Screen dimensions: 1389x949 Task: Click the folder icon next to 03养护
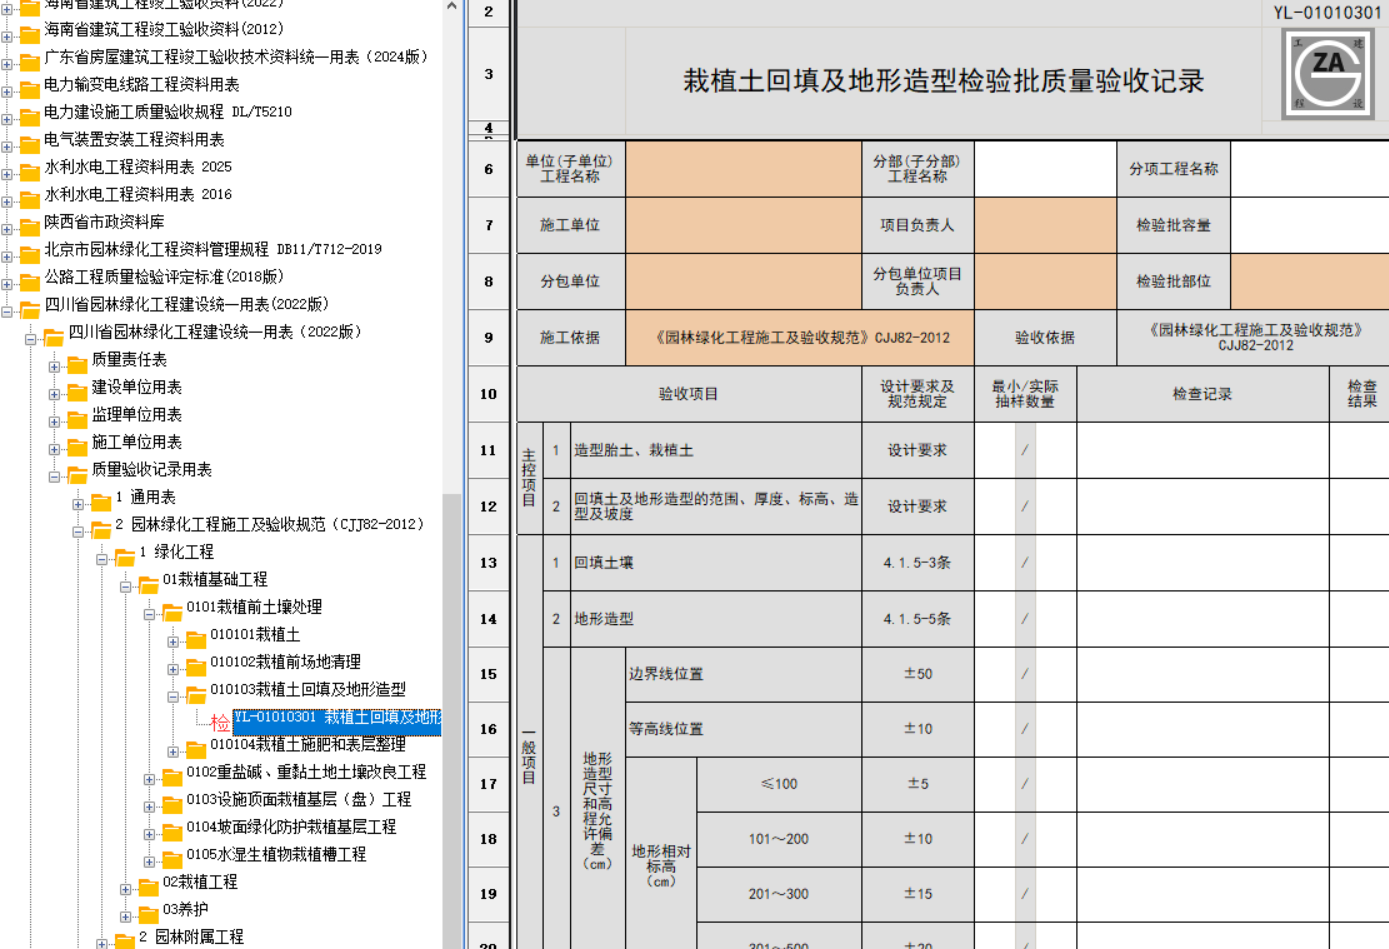pos(149,912)
